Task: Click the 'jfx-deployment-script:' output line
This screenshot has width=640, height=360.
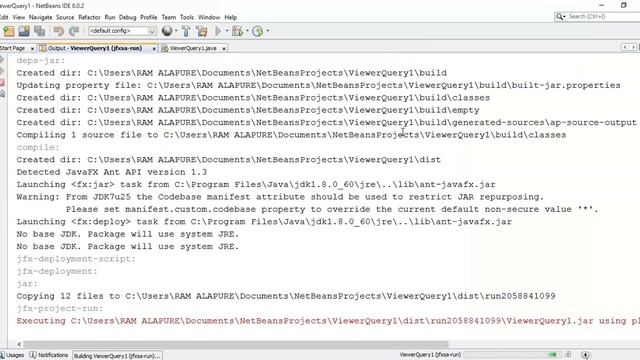Action: tap(76, 259)
